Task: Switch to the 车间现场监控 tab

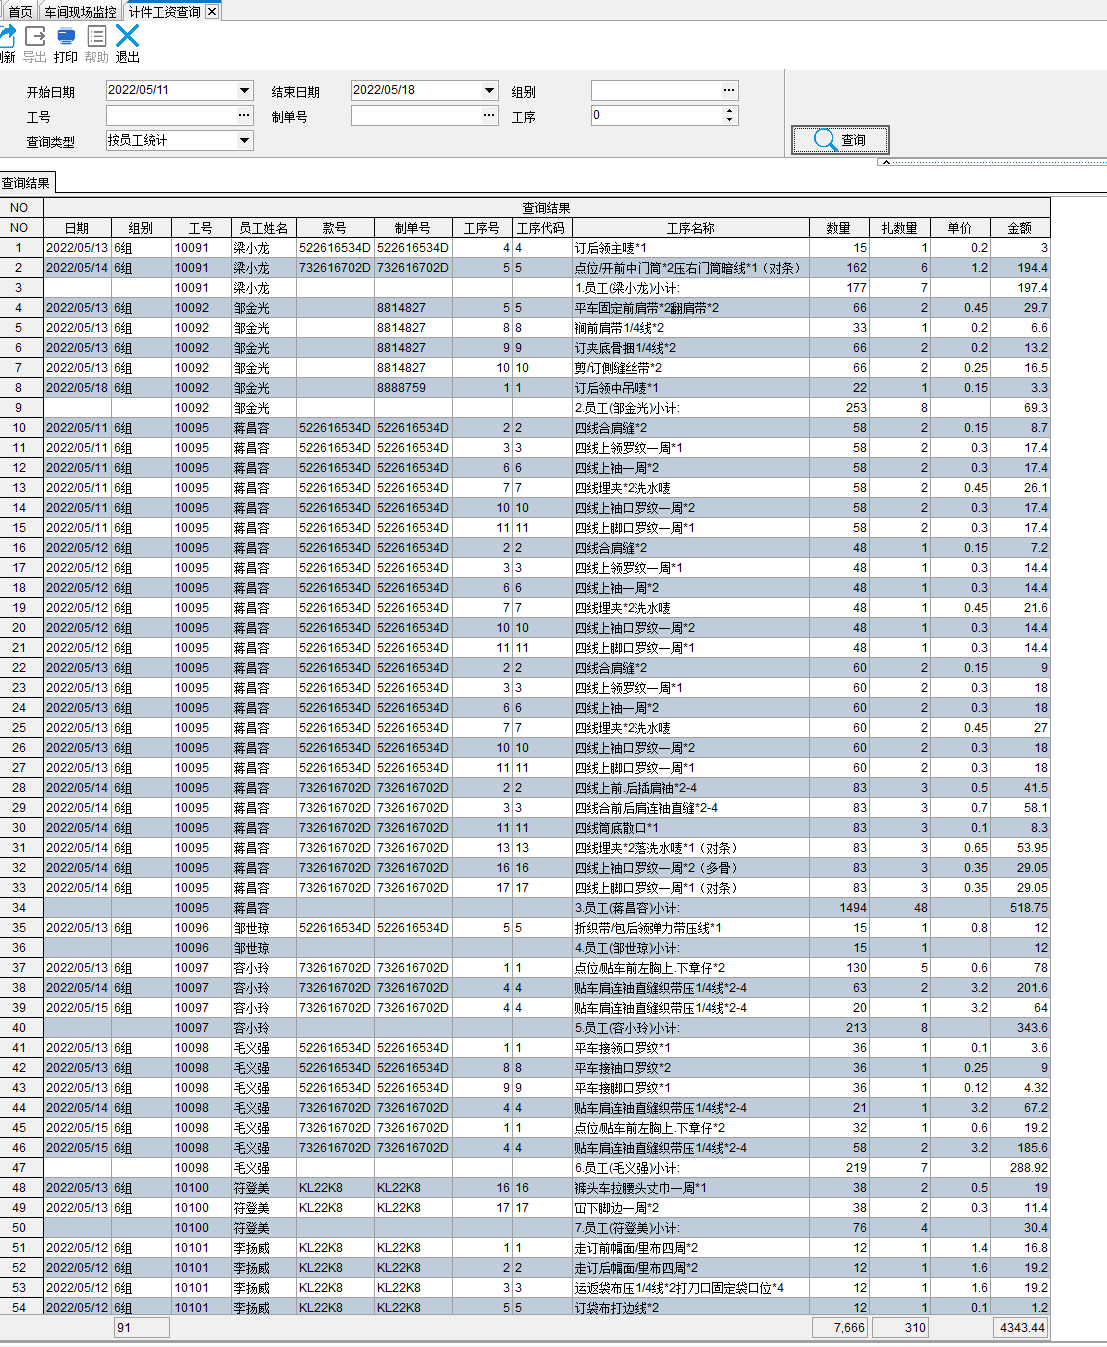Action: [80, 12]
